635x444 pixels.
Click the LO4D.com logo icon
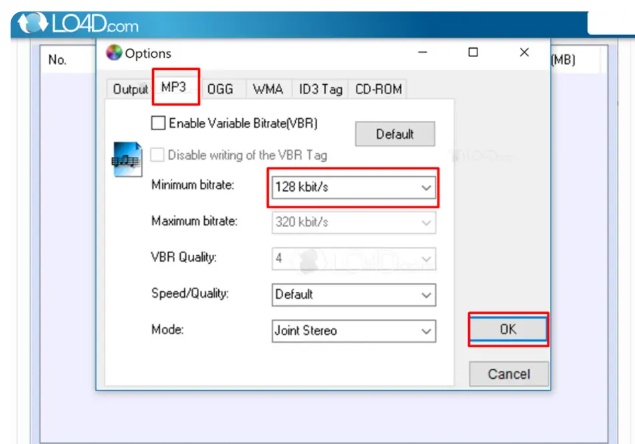point(33,23)
